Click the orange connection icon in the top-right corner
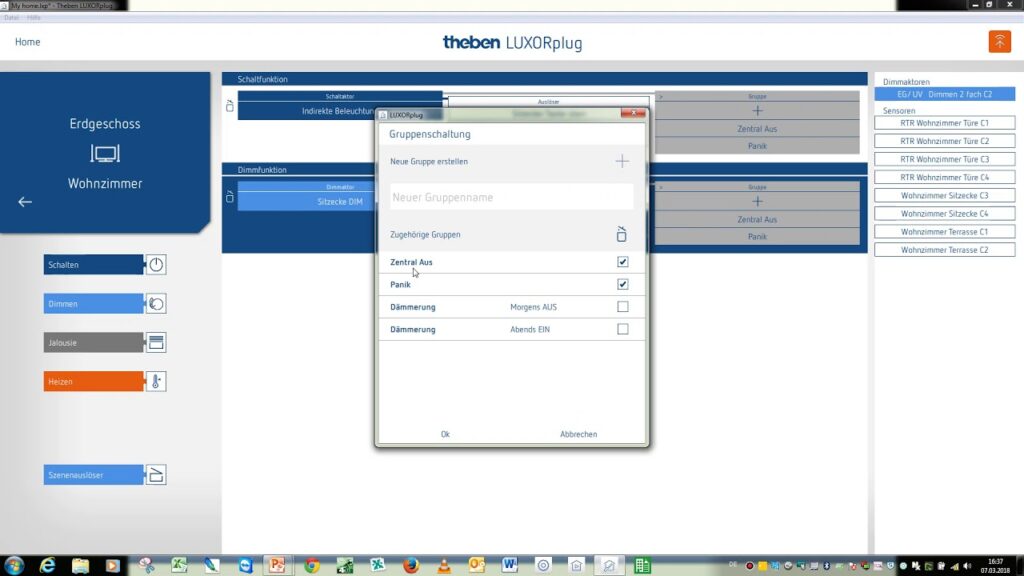 coord(999,41)
